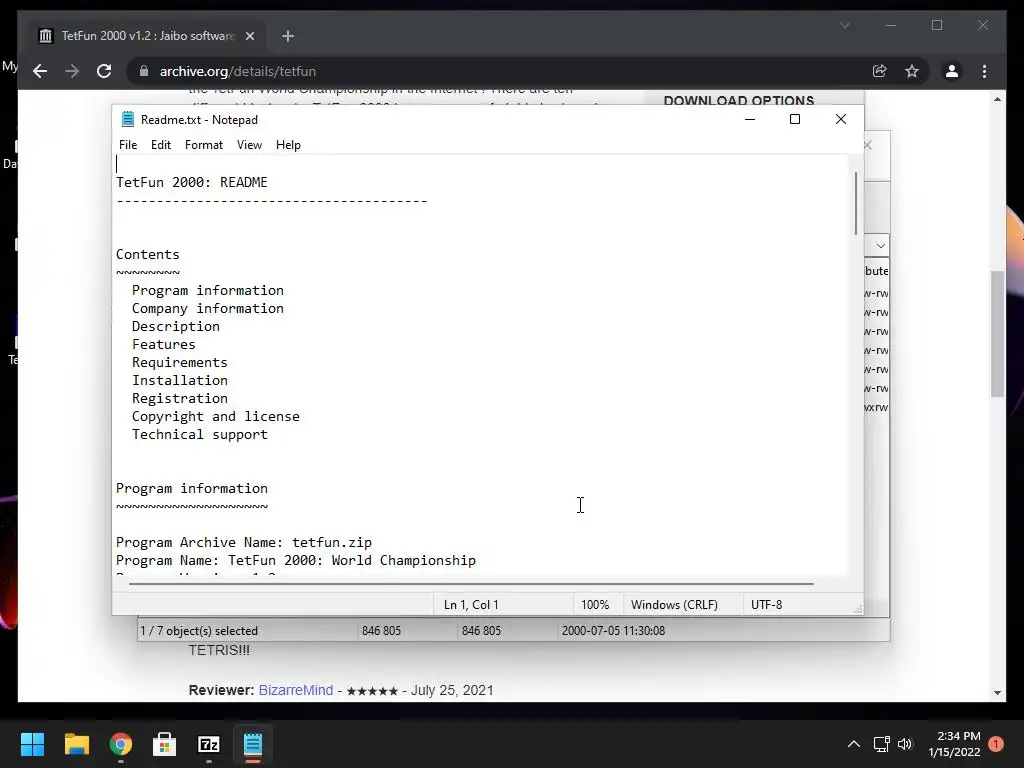The image size is (1024, 768).
Task: Click the 'Technical support' contents line
Action: click(x=200, y=434)
